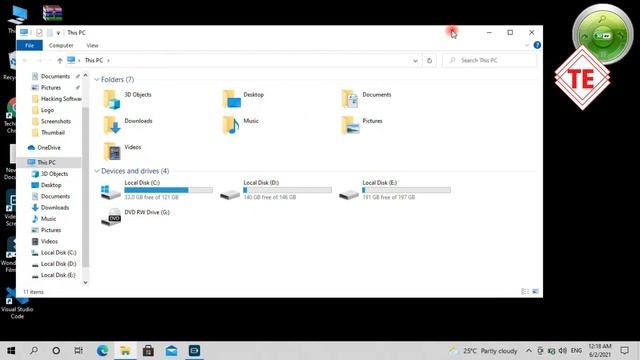
Task: Select Local Disk (E:) in navigation tree
Action: pos(58,275)
